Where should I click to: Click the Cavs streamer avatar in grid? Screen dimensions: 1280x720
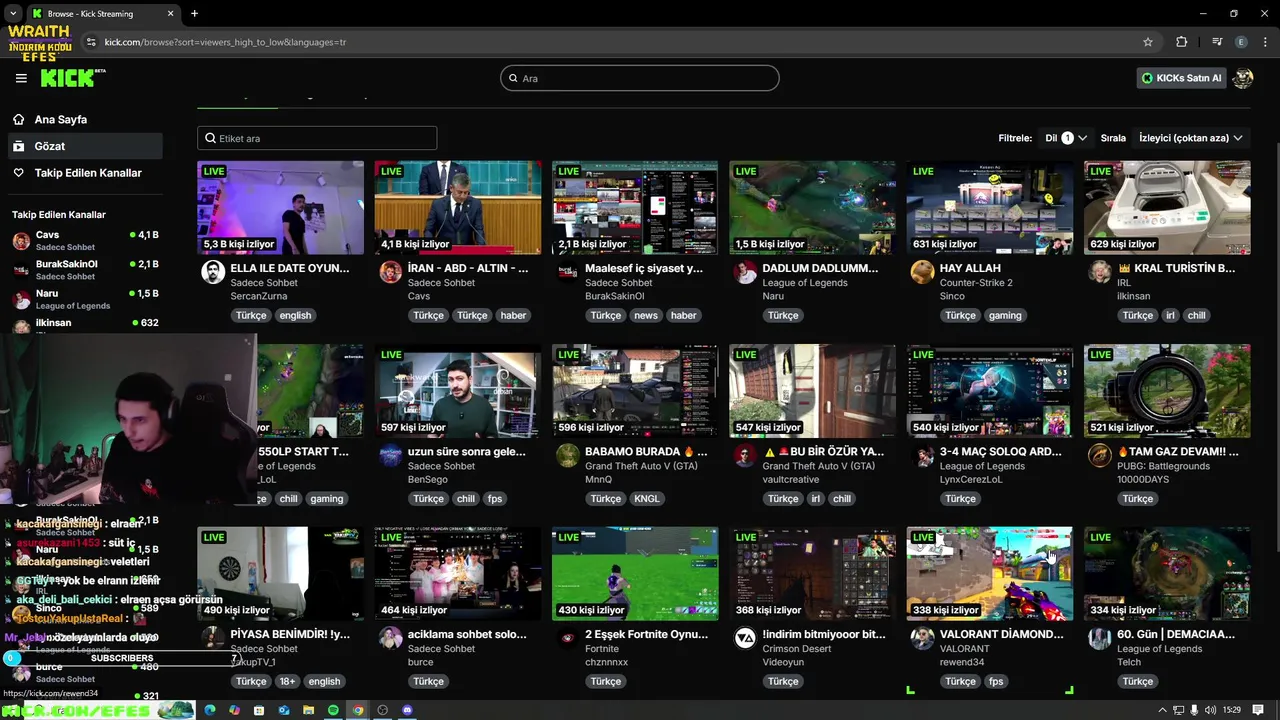click(x=390, y=272)
